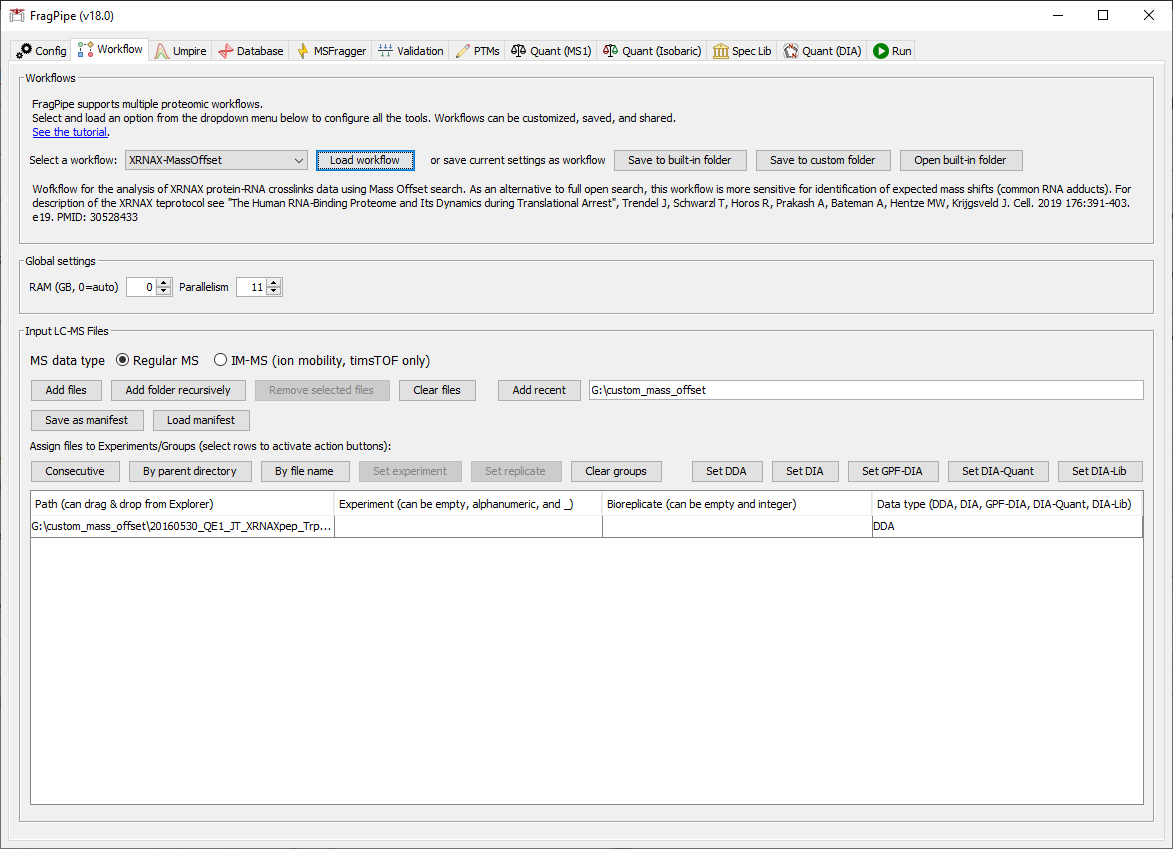Click the green Run play icon

pyautogui.click(x=880, y=51)
